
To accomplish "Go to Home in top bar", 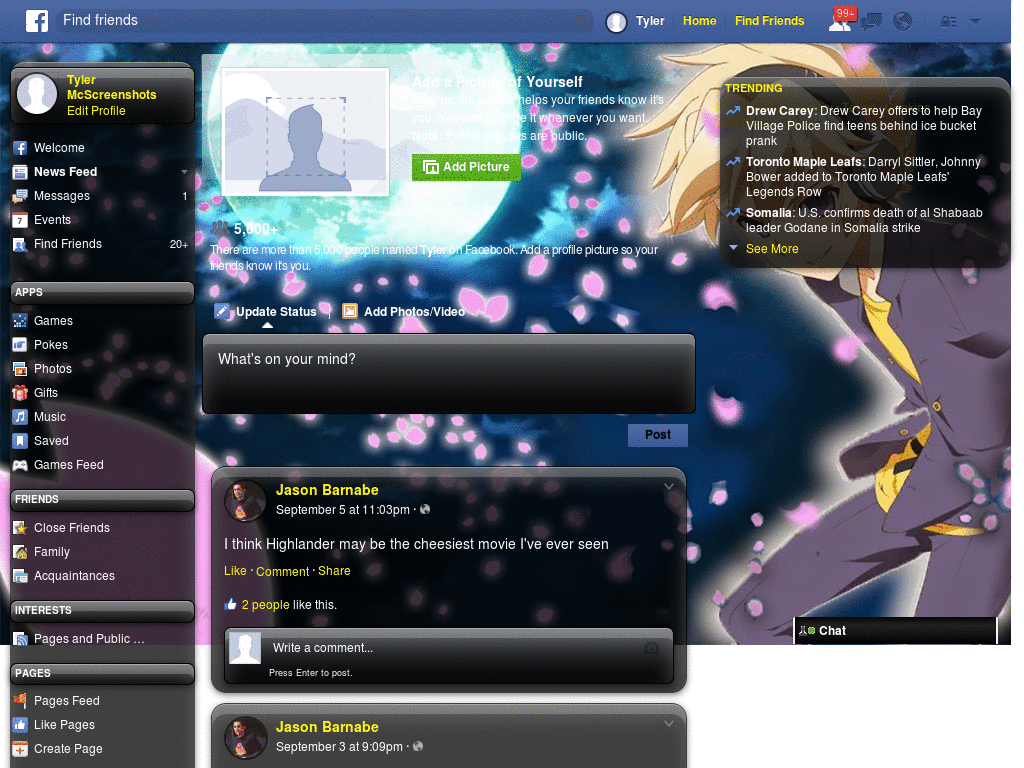I will click(699, 21).
